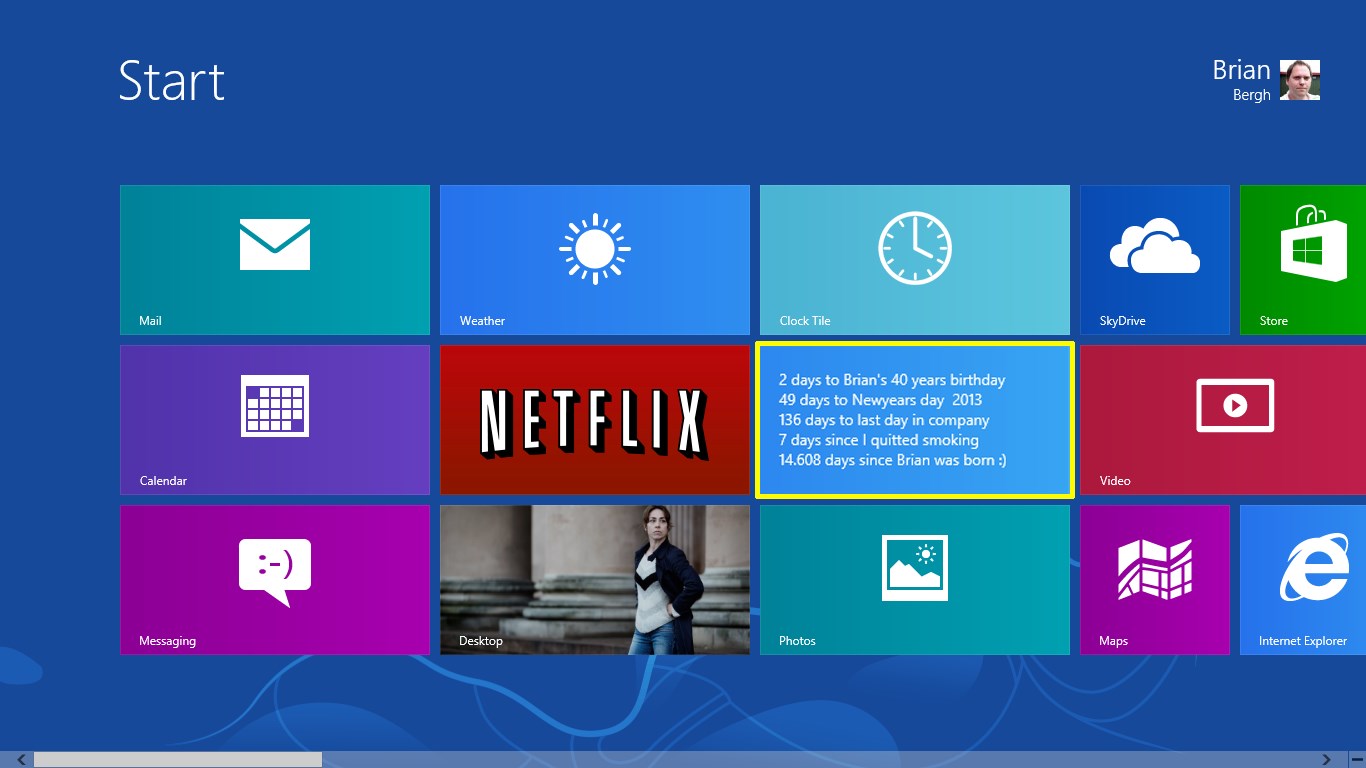
Task: Click the zoom-out minus button at the scrollbar's end
Action: [1356, 760]
